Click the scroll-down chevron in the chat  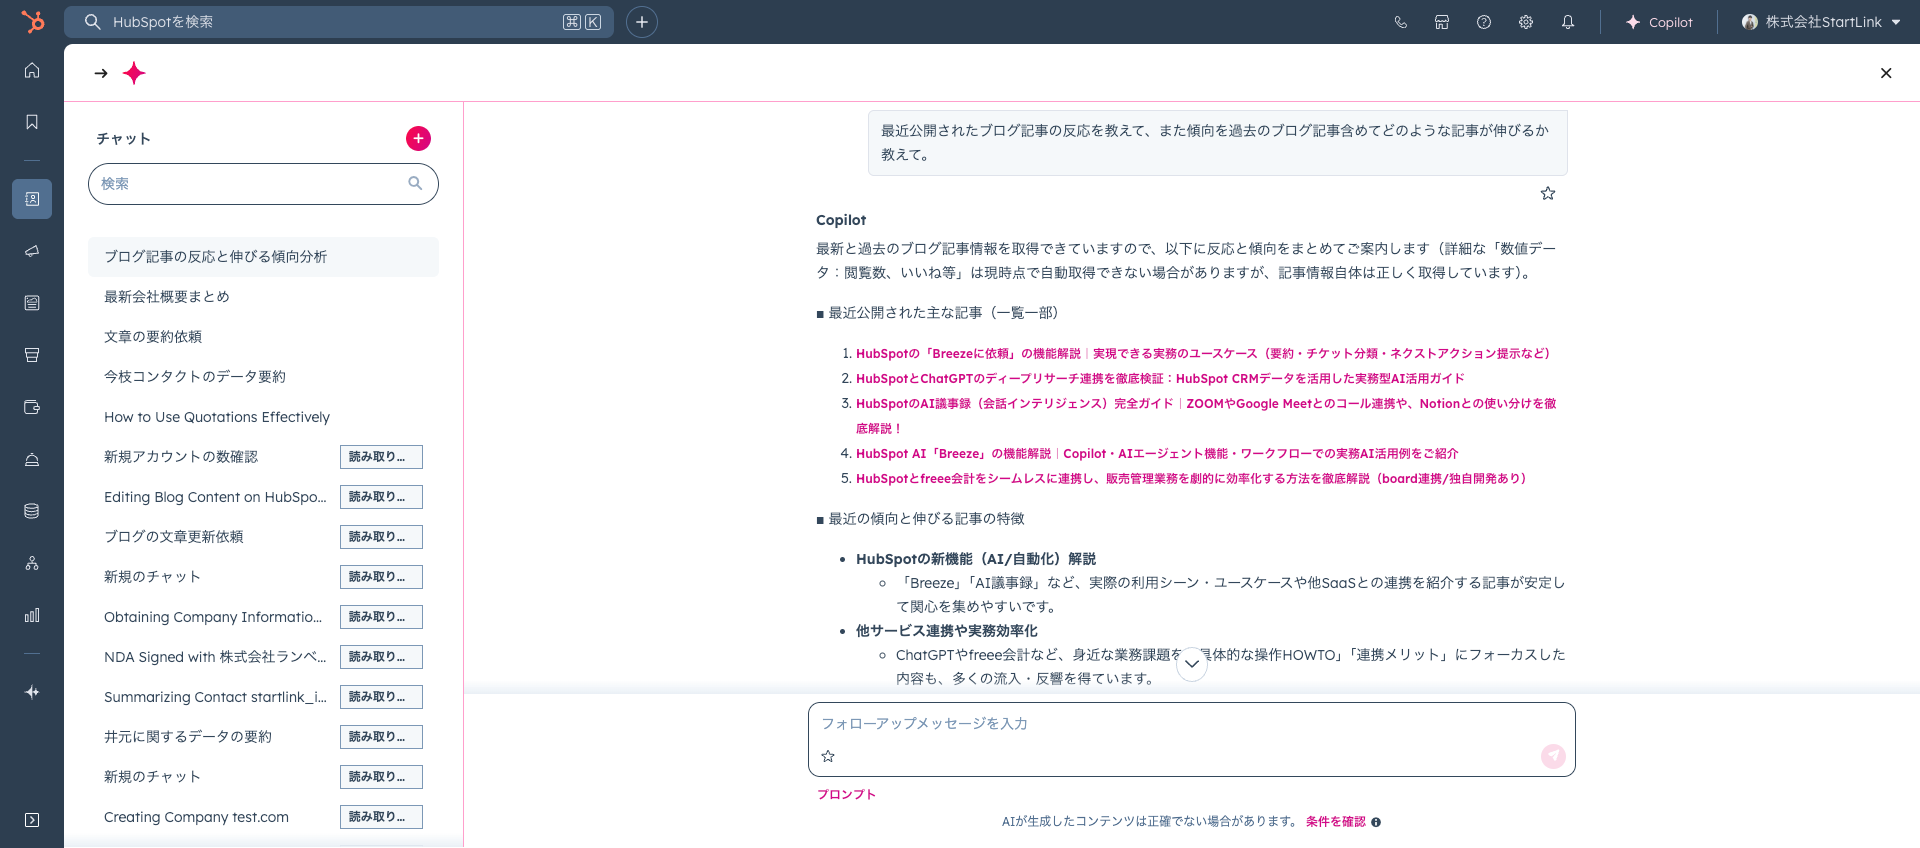[x=1191, y=664]
